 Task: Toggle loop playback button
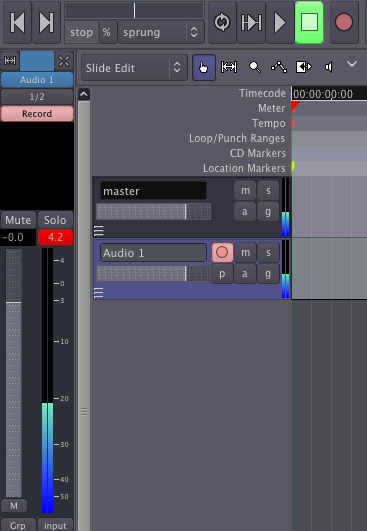tap(222, 22)
